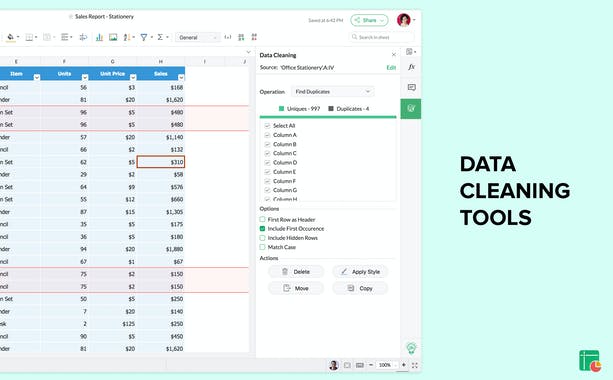Click the green data cleaning sidebar icon

[x=411, y=109]
